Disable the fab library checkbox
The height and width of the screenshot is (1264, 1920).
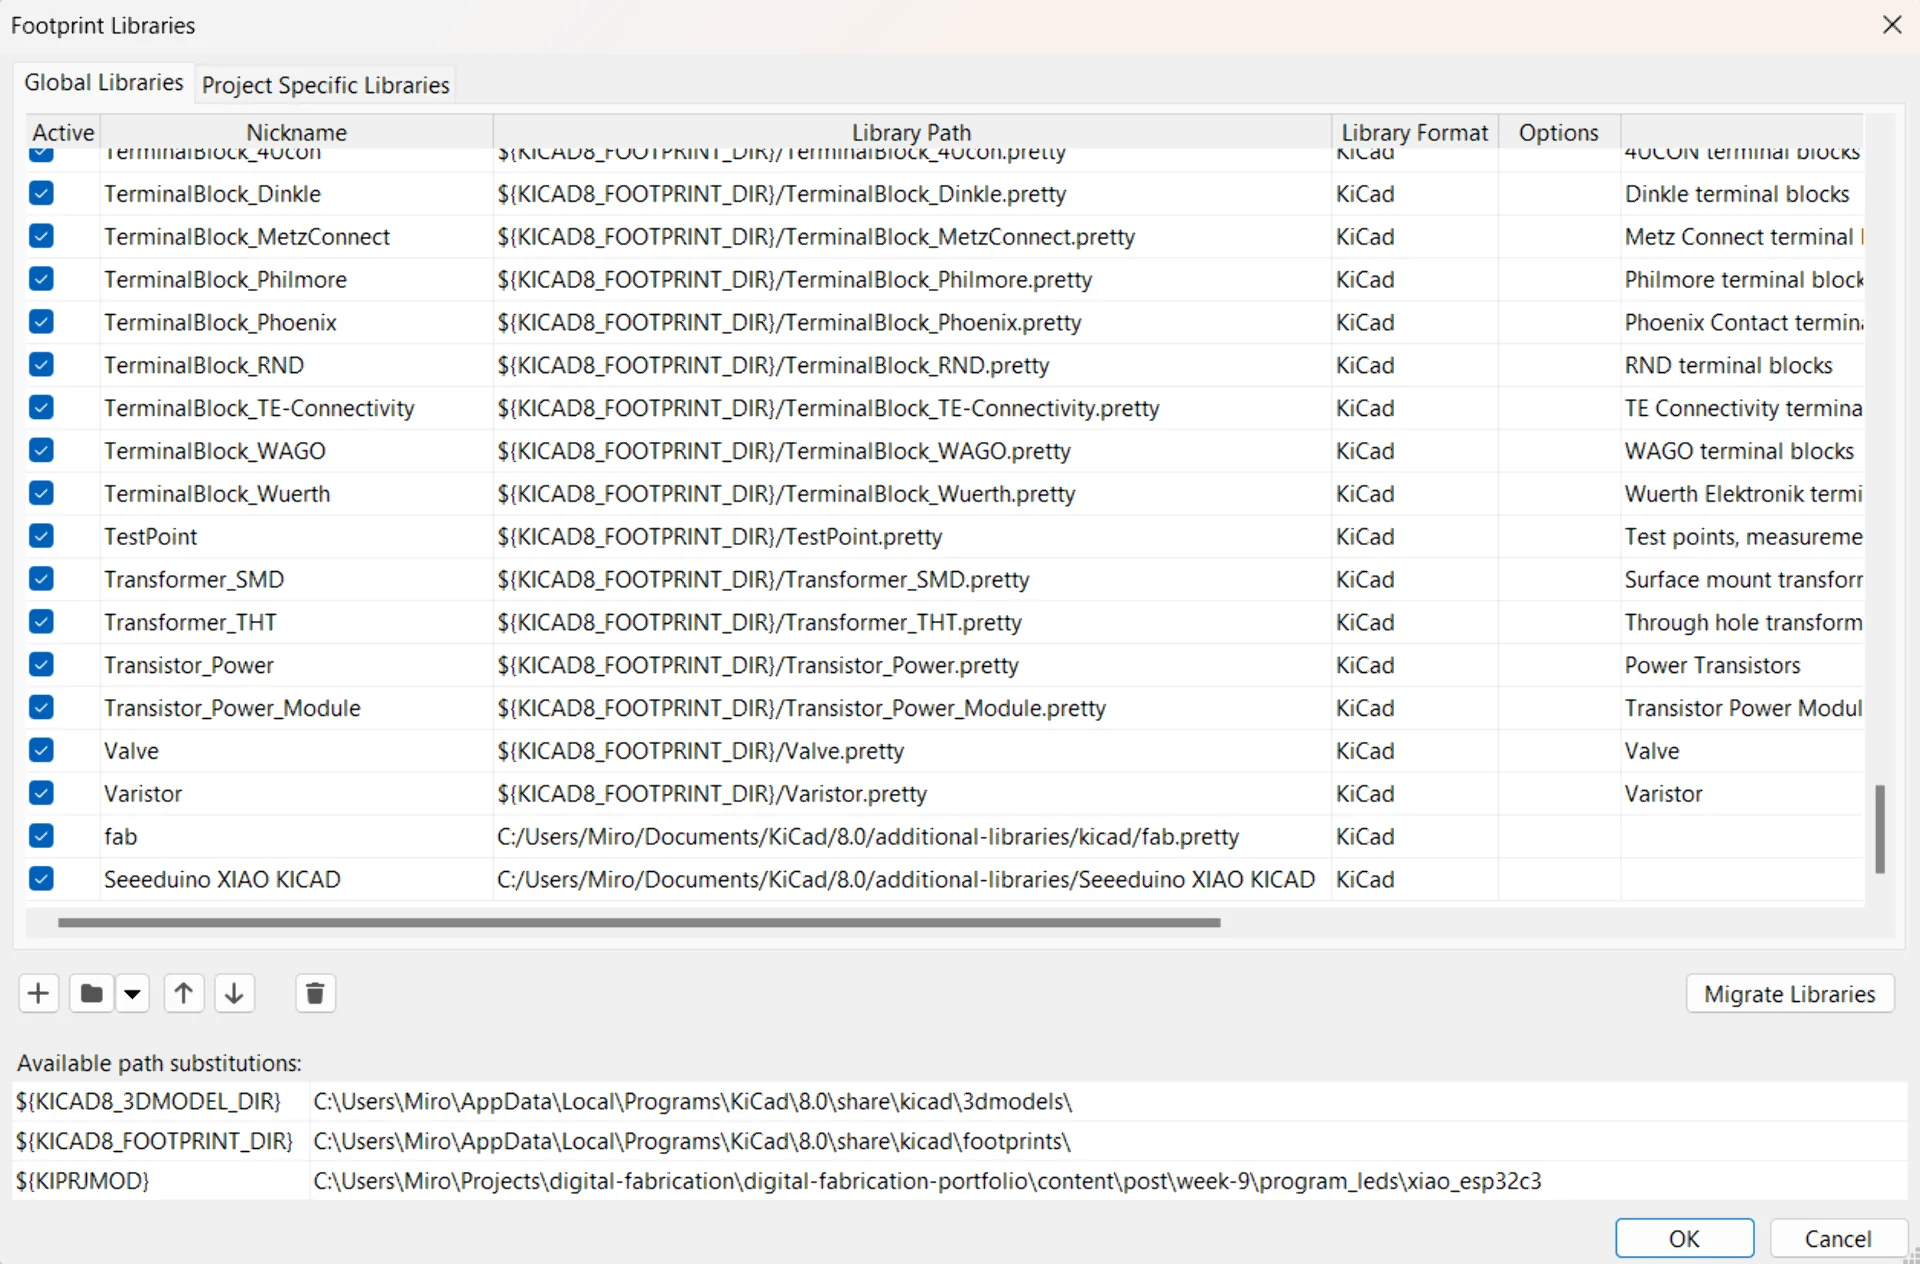pos(41,836)
